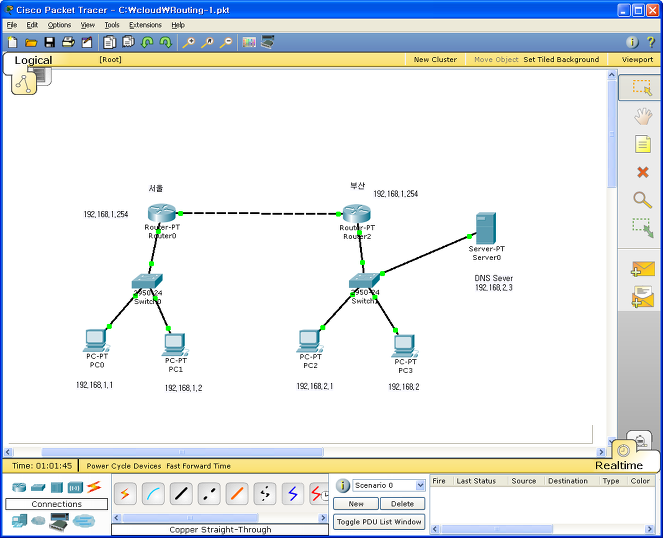Undo the last action with the green arrow
Viewport: 663px width, 538px height.
click(x=147, y=42)
